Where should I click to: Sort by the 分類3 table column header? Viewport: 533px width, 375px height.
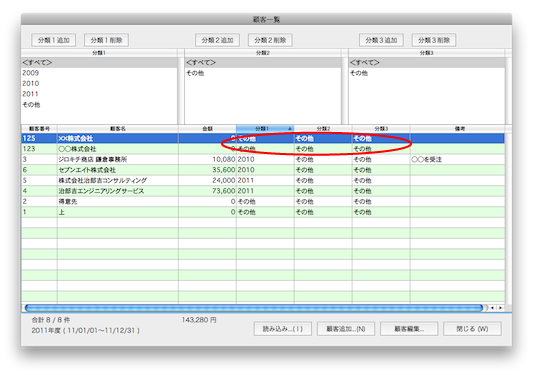[x=381, y=129]
